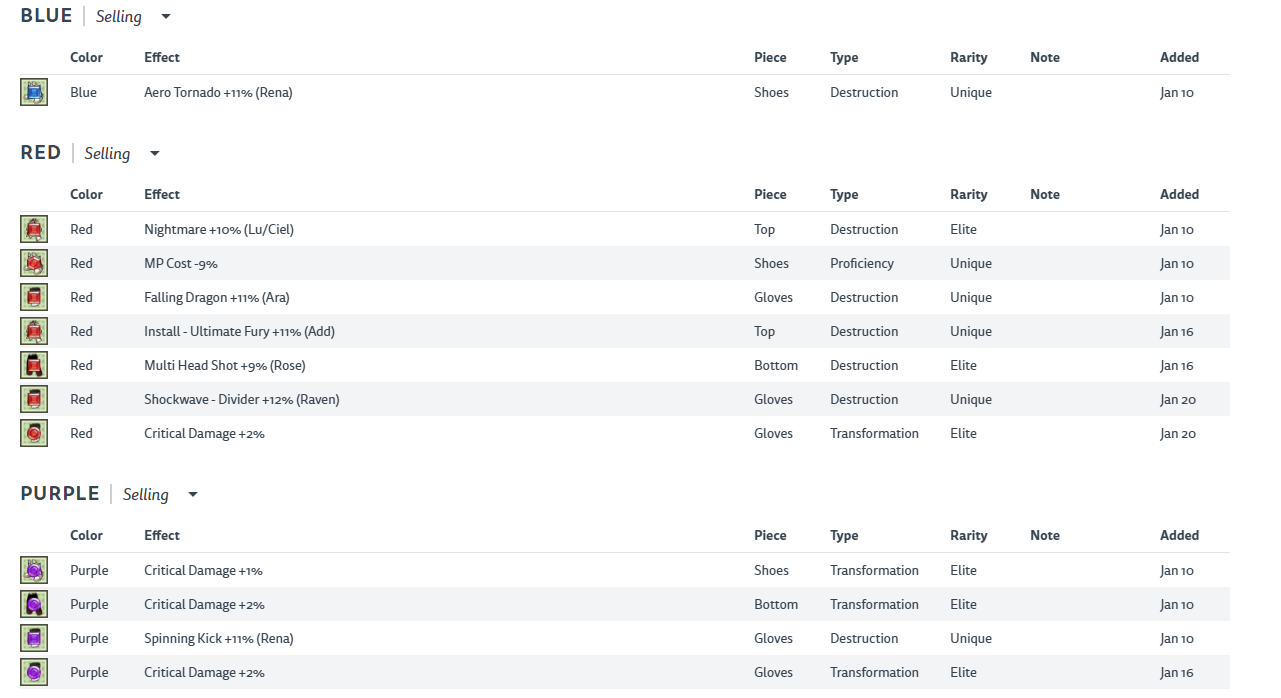
Task: Click the red shoes icon for MP Cost
Action: click(x=34, y=263)
